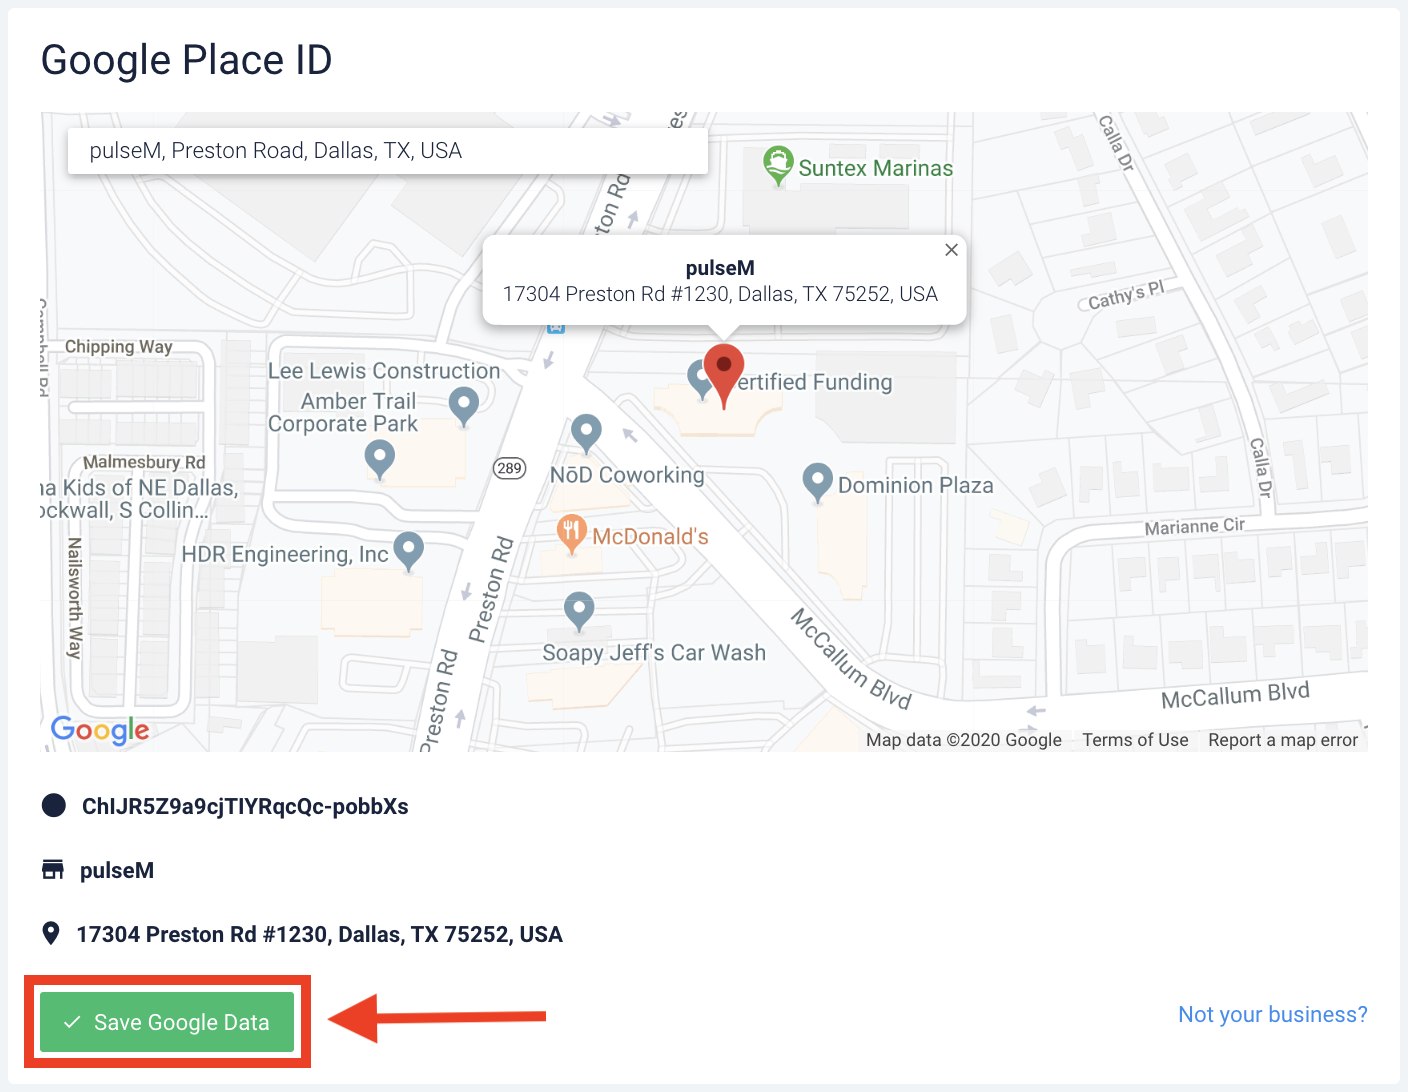Click the location pin beside the address
This screenshot has height=1092, width=1408.
(x=51, y=934)
